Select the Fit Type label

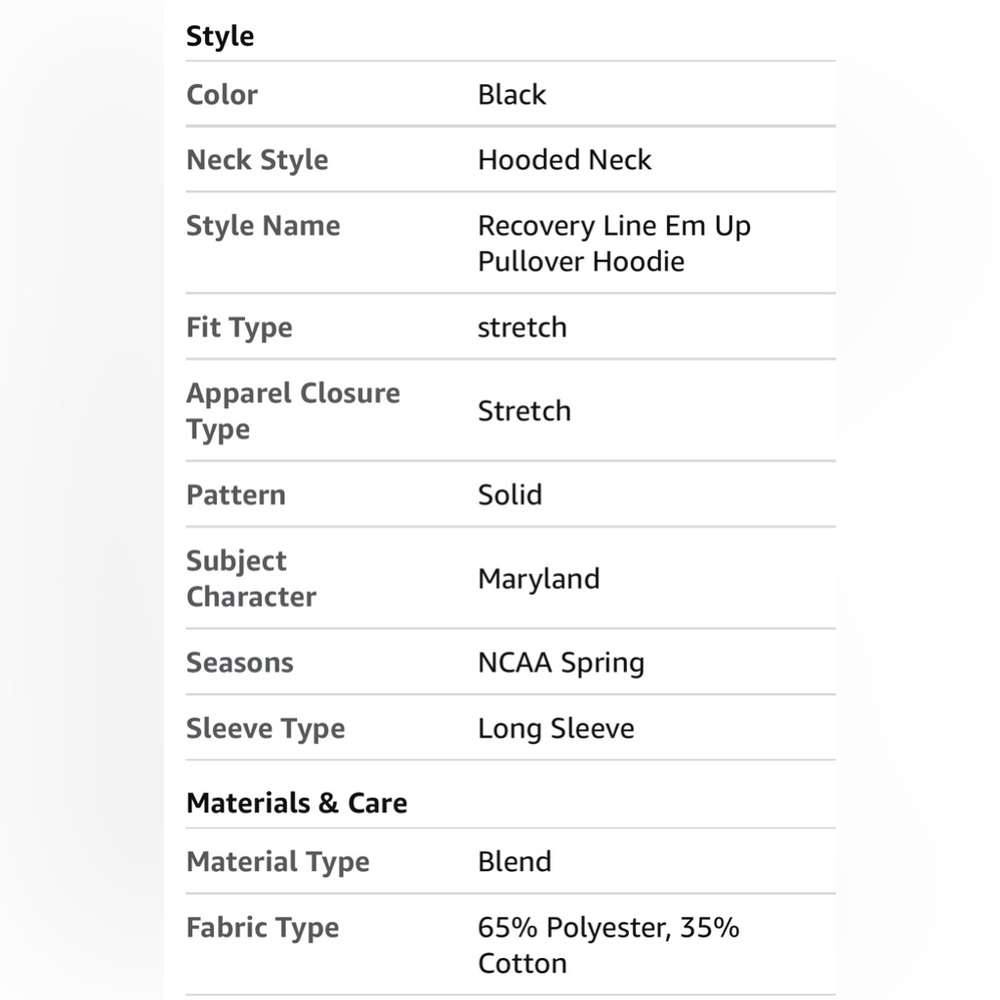239,328
